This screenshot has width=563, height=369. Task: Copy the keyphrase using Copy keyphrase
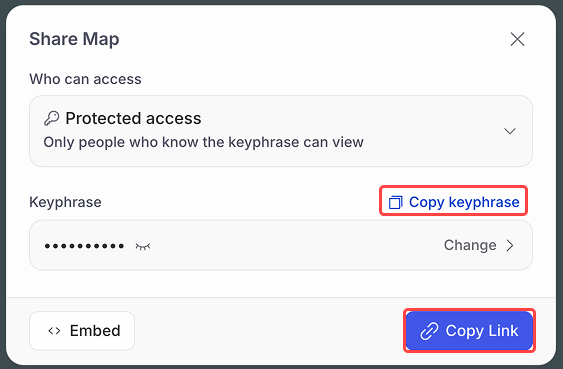pyautogui.click(x=453, y=201)
